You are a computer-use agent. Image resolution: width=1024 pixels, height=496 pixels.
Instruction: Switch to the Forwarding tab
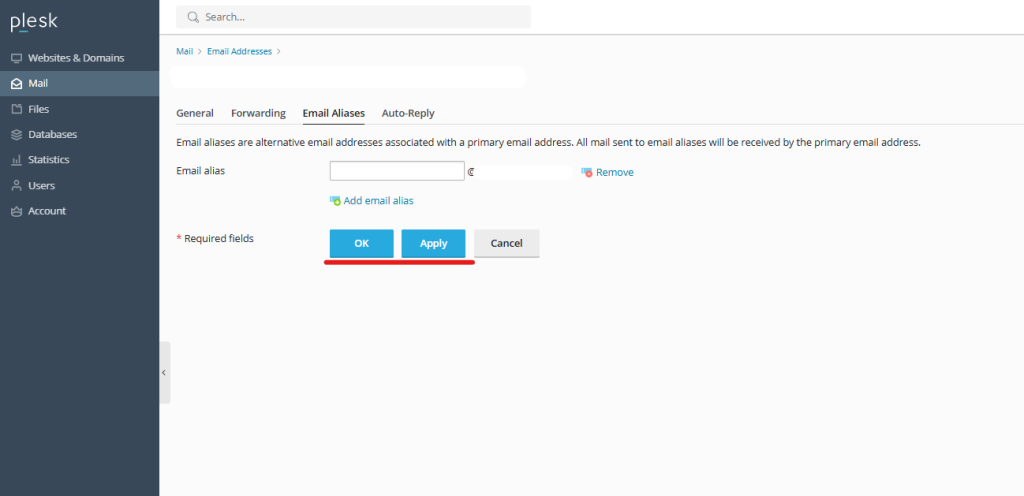coord(259,113)
